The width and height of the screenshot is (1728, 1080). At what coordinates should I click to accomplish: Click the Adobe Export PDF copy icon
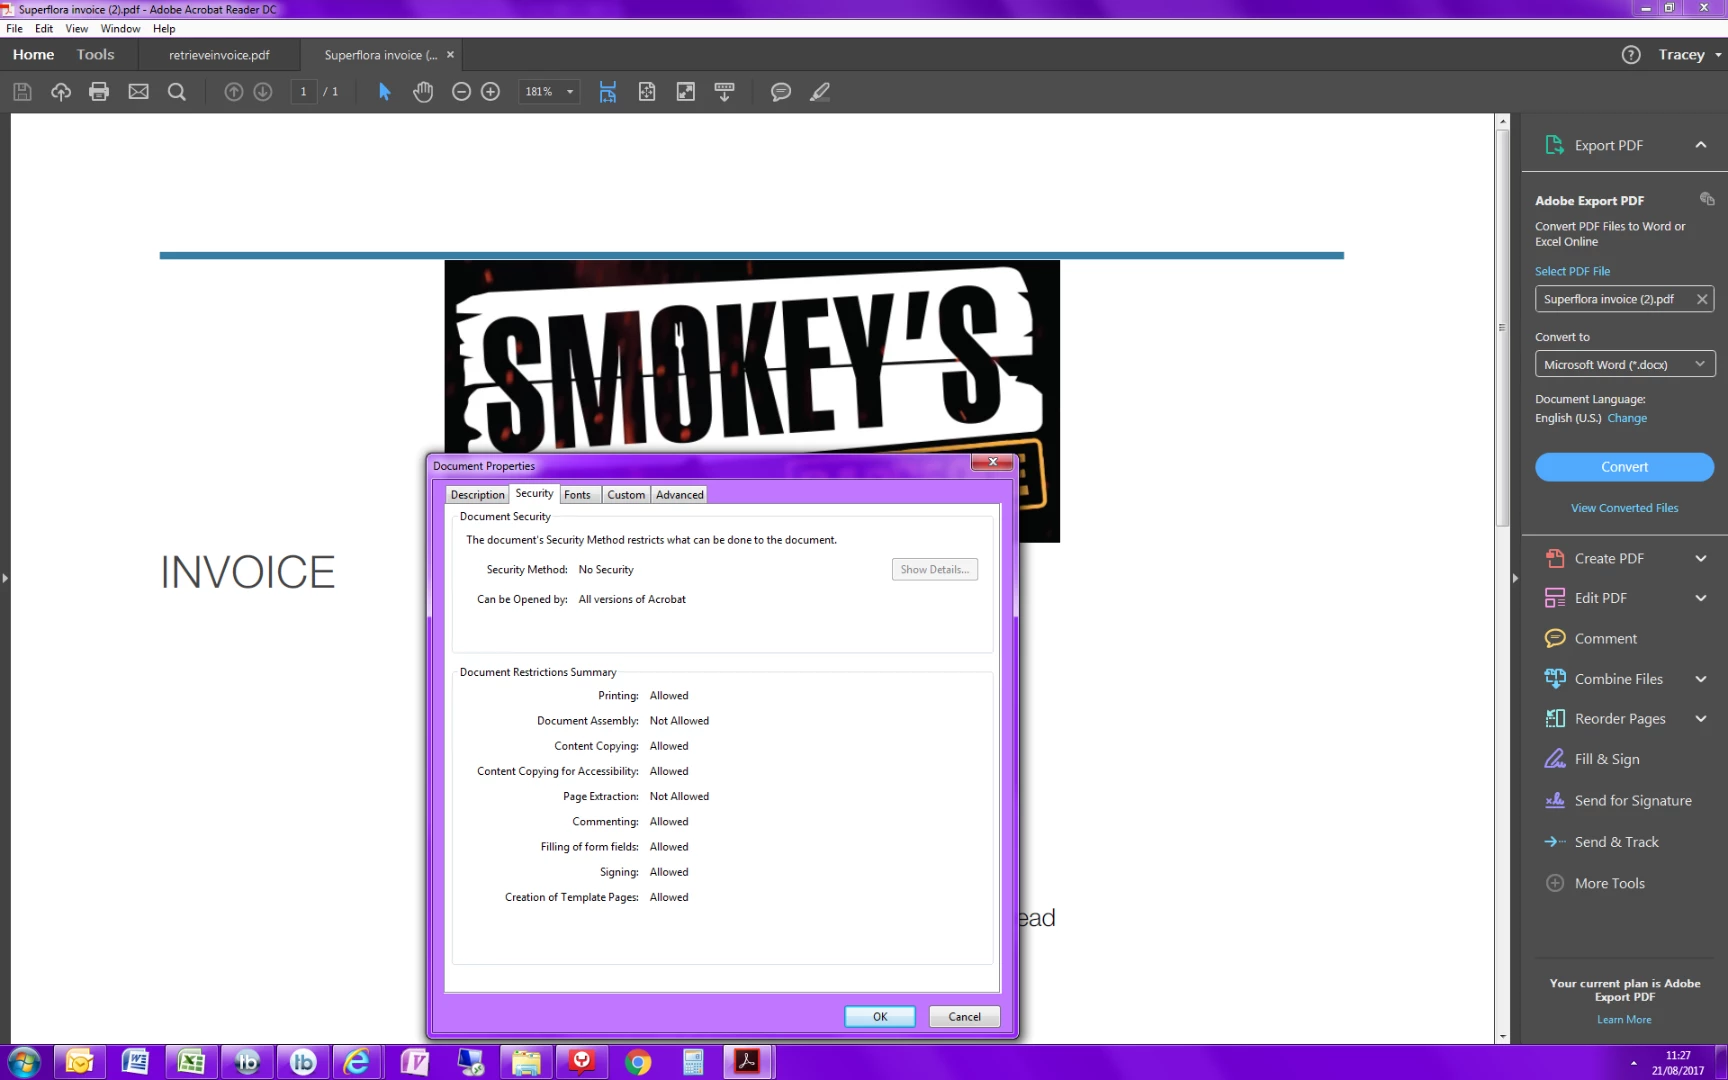(x=1707, y=199)
